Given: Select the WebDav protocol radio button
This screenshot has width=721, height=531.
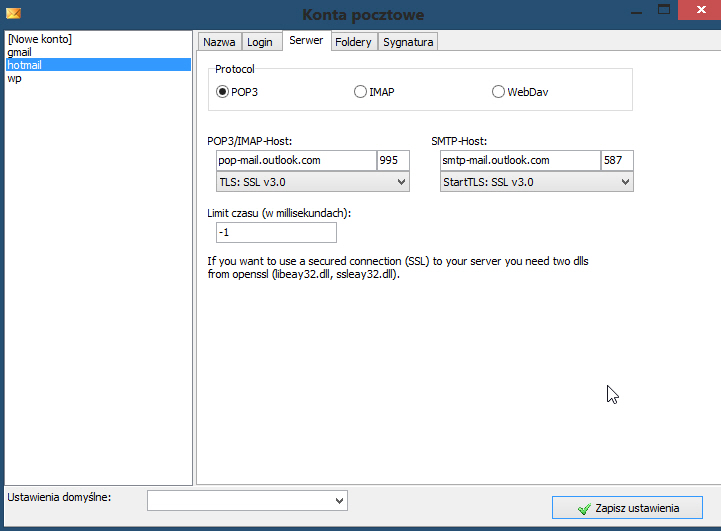Looking at the screenshot, I should click(498, 92).
